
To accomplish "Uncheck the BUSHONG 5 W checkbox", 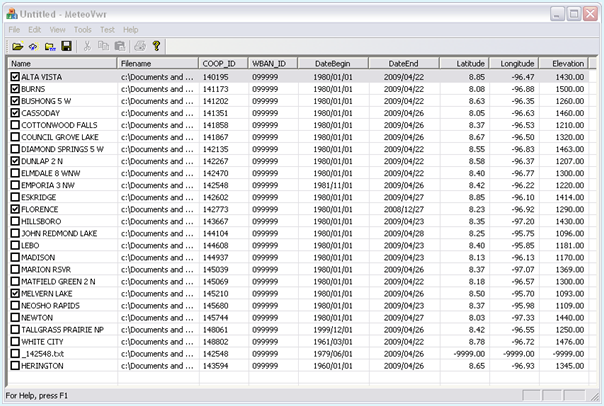I will point(15,101).
